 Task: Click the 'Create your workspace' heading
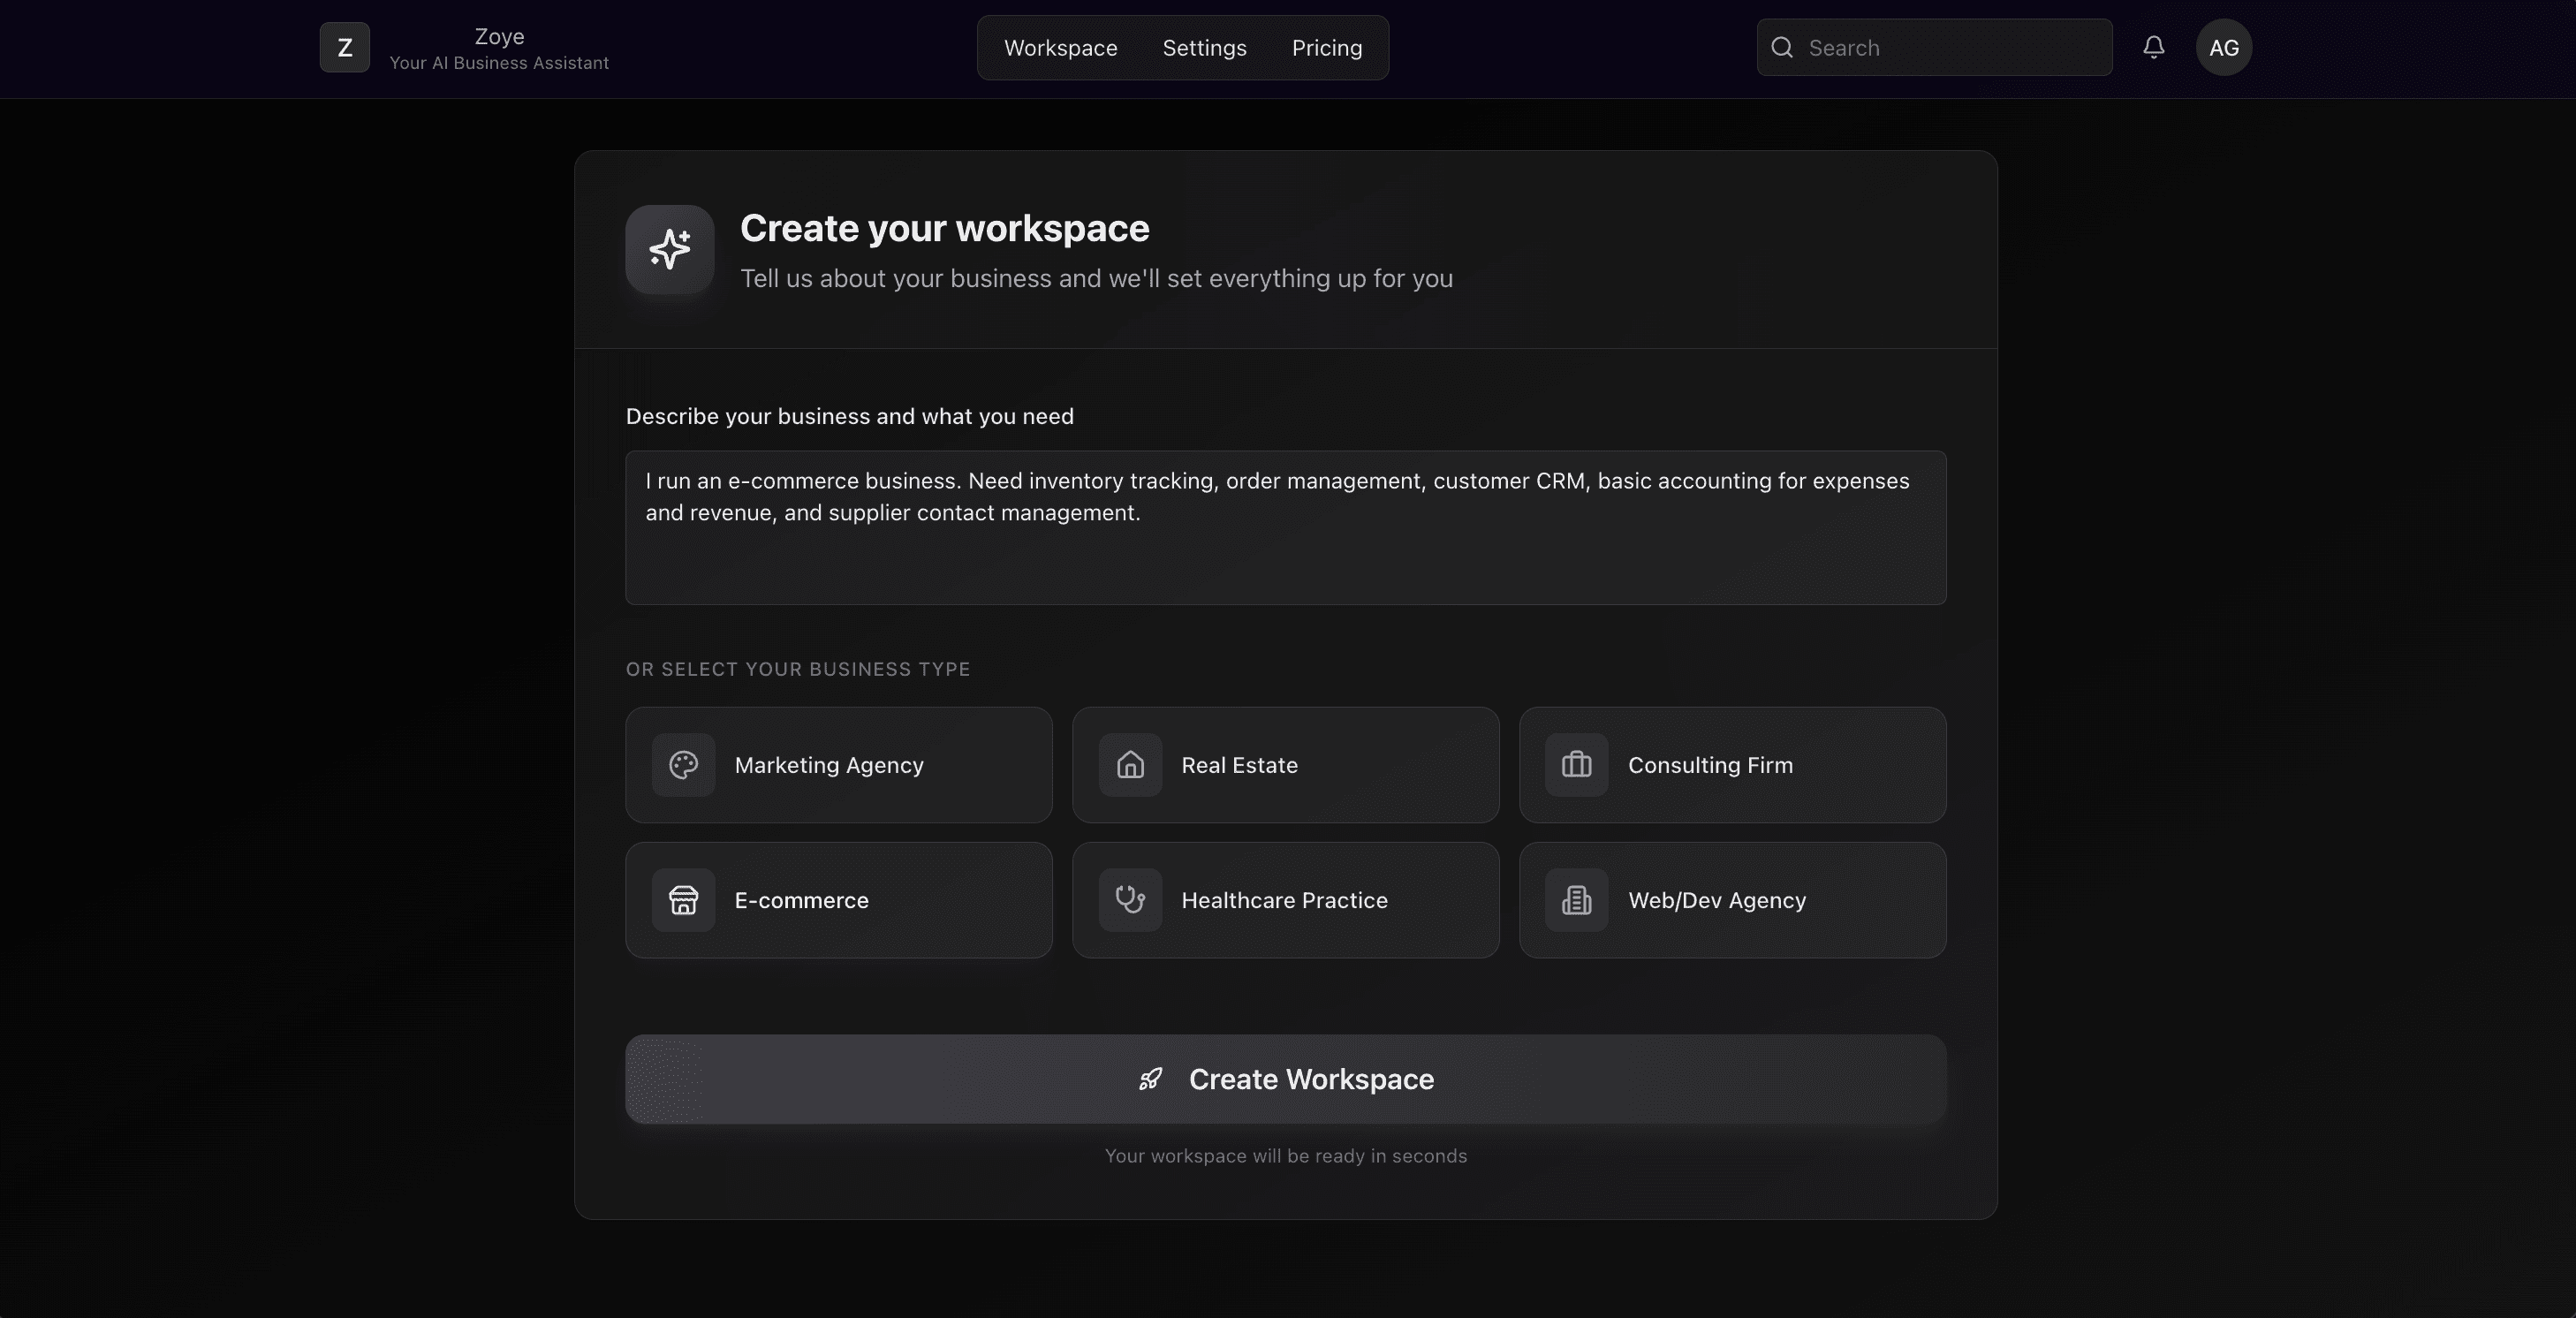(x=944, y=228)
